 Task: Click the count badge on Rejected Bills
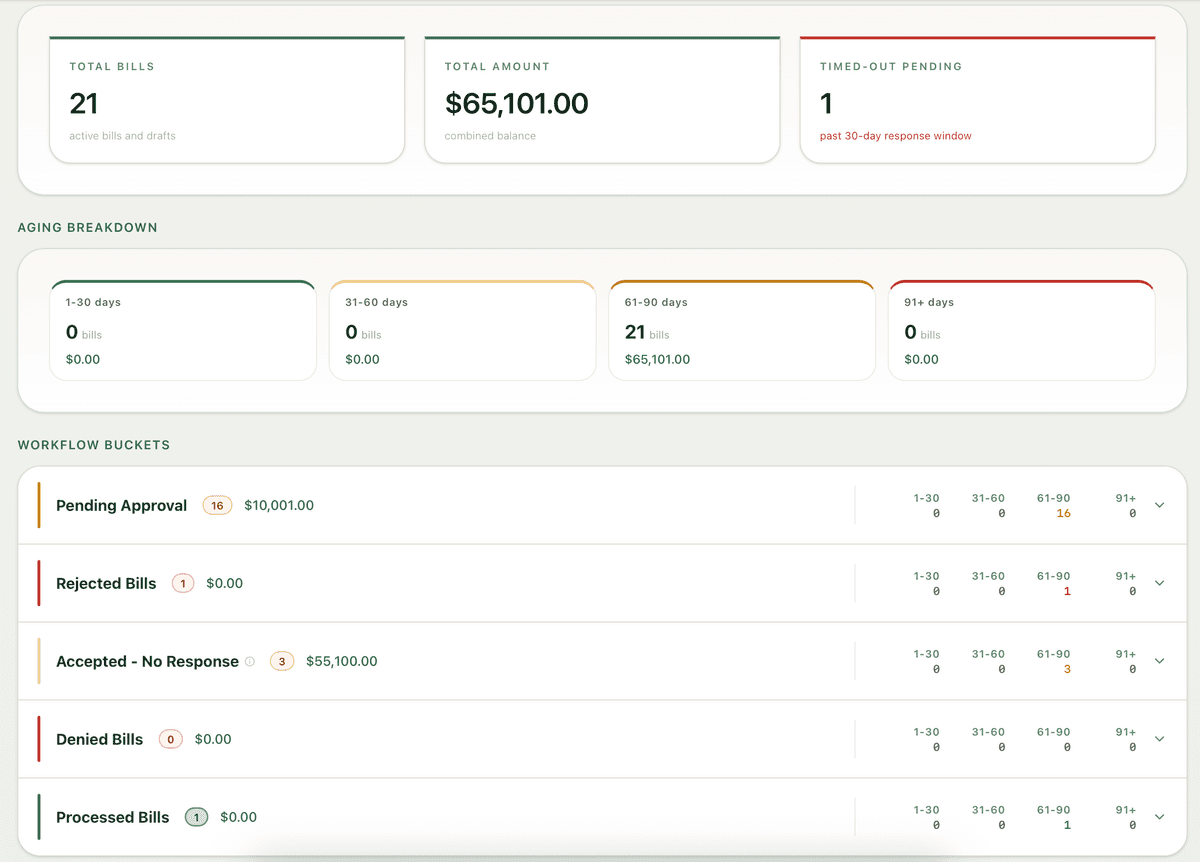click(183, 583)
